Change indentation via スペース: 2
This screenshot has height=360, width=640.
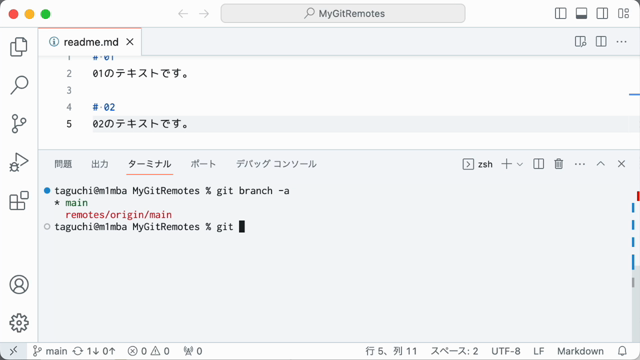tap(454, 351)
